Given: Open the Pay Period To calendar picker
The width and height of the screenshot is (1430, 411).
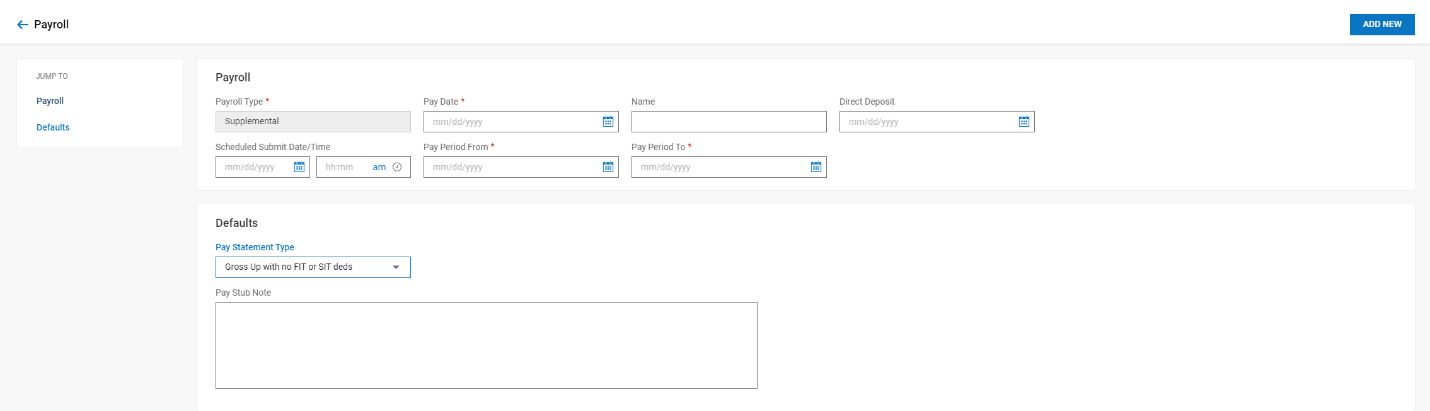Looking at the screenshot, I should (x=816, y=167).
